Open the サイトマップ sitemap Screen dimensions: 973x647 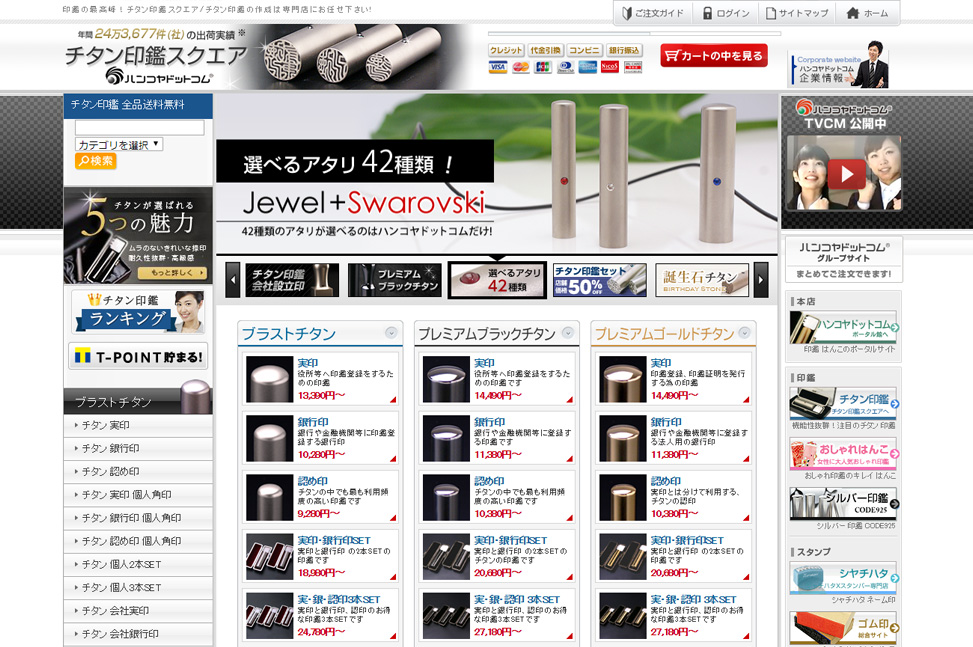[797, 13]
